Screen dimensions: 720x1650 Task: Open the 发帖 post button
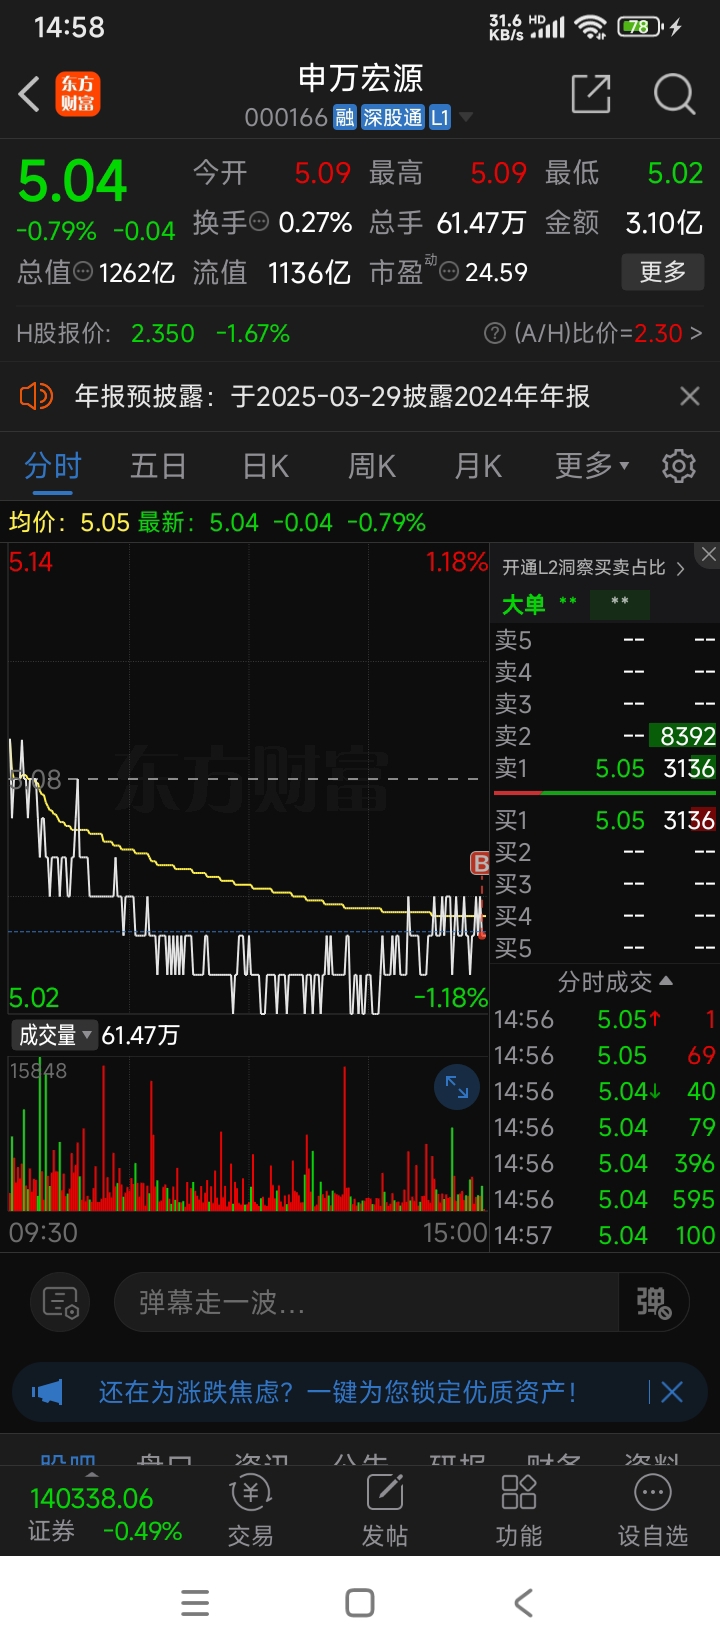pos(385,1511)
